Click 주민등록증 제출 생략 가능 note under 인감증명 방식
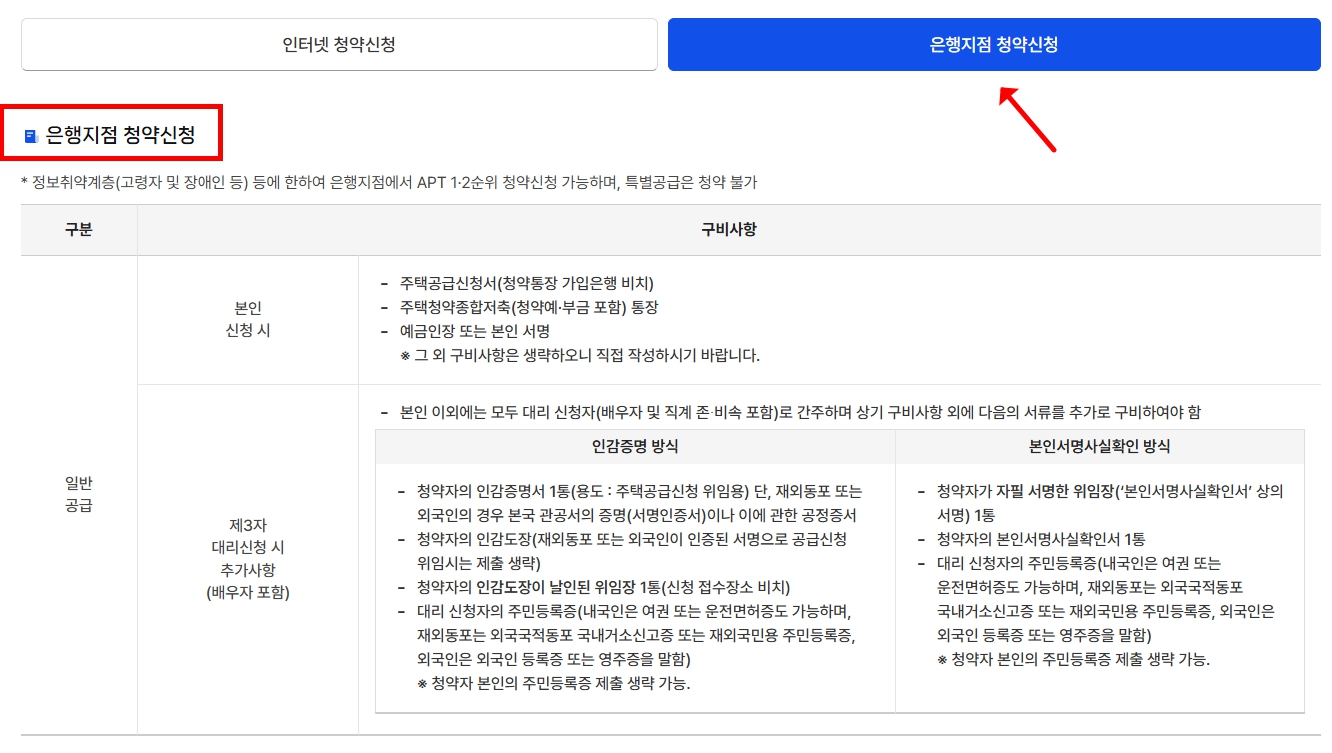The image size is (1332, 753). [x=554, y=684]
